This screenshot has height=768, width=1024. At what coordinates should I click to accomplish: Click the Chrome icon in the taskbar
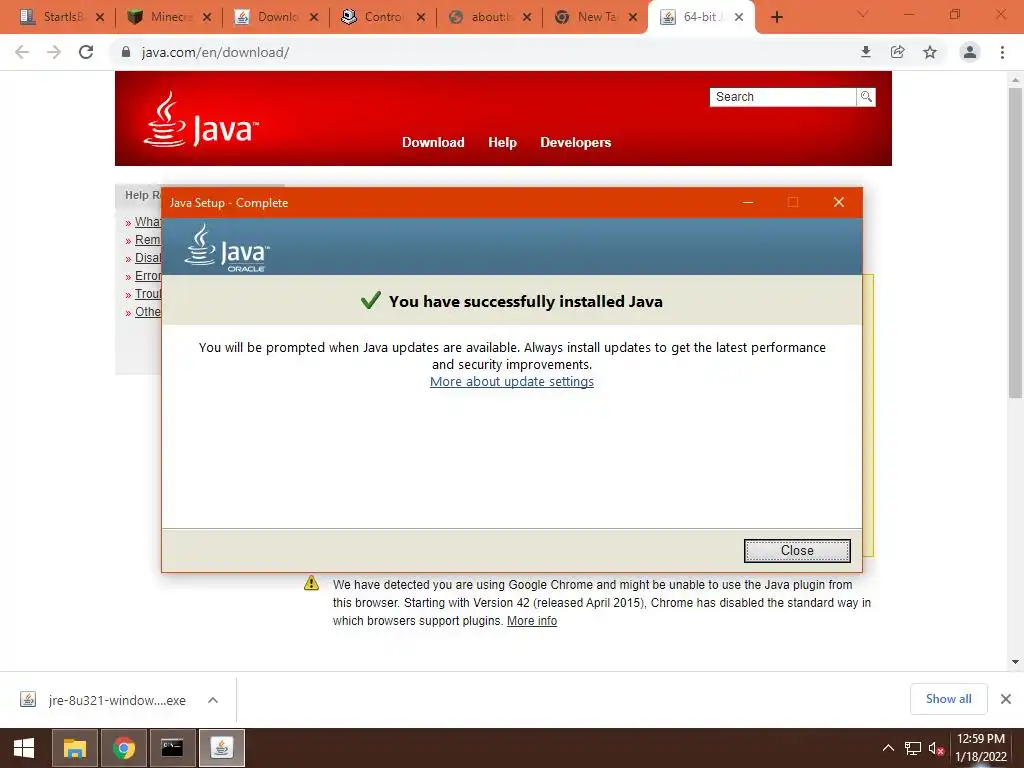point(123,748)
